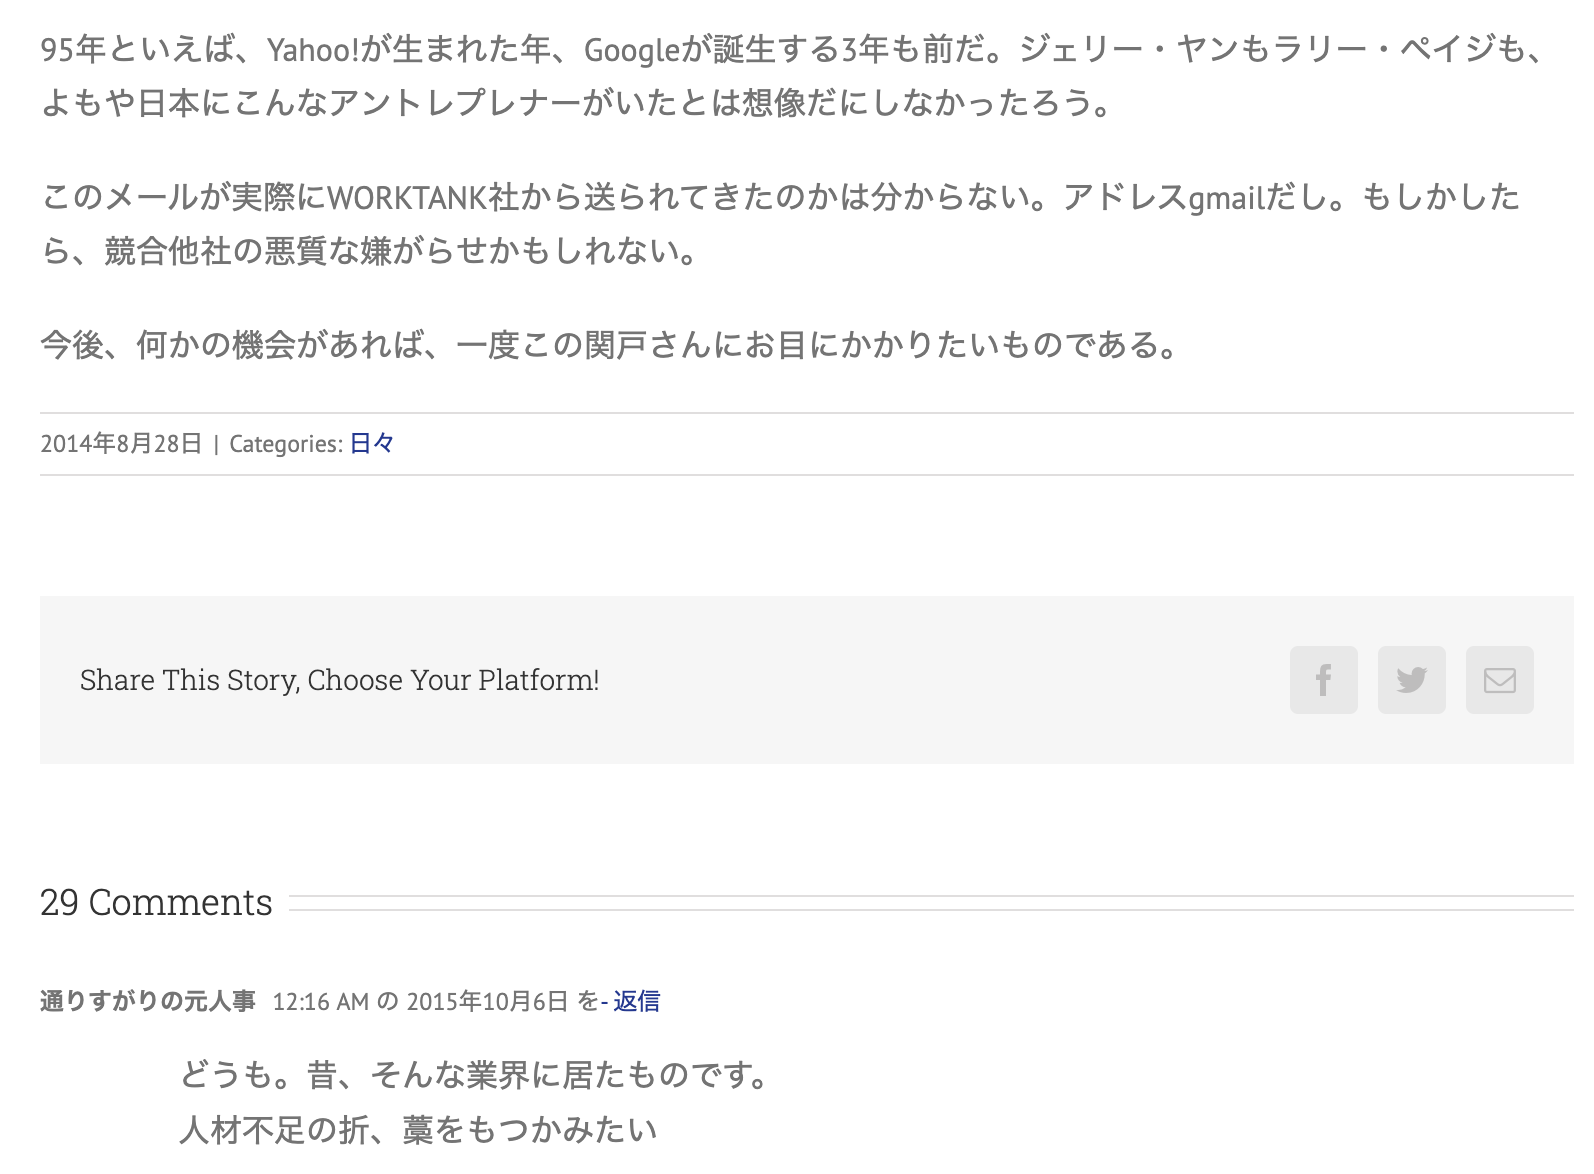1594x1174 pixels.
Task: Share the post on Twitter
Action: click(x=1411, y=680)
